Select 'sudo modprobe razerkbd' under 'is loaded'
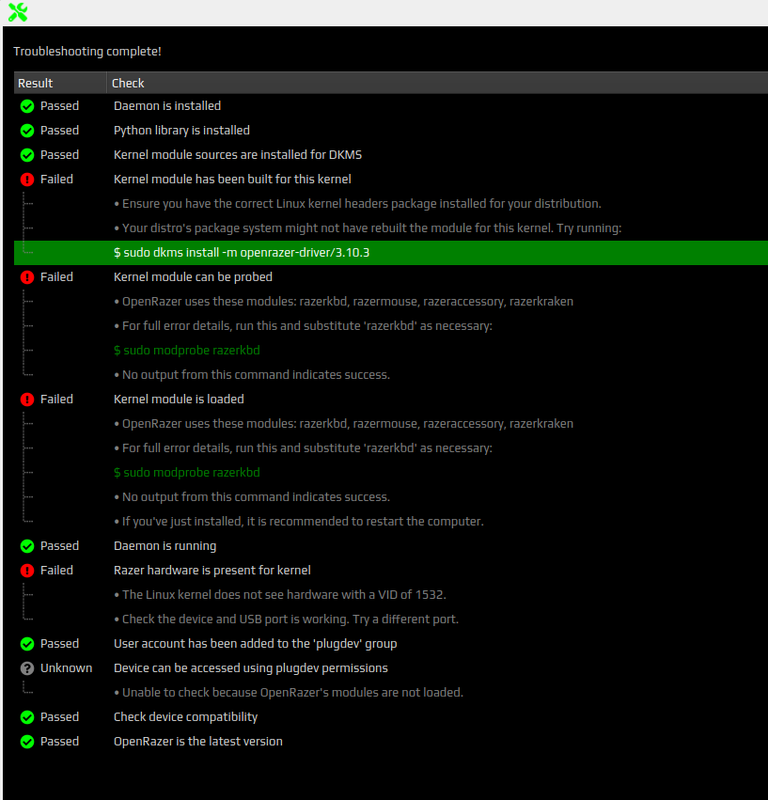Image resolution: width=768 pixels, height=800 pixels. click(391, 472)
